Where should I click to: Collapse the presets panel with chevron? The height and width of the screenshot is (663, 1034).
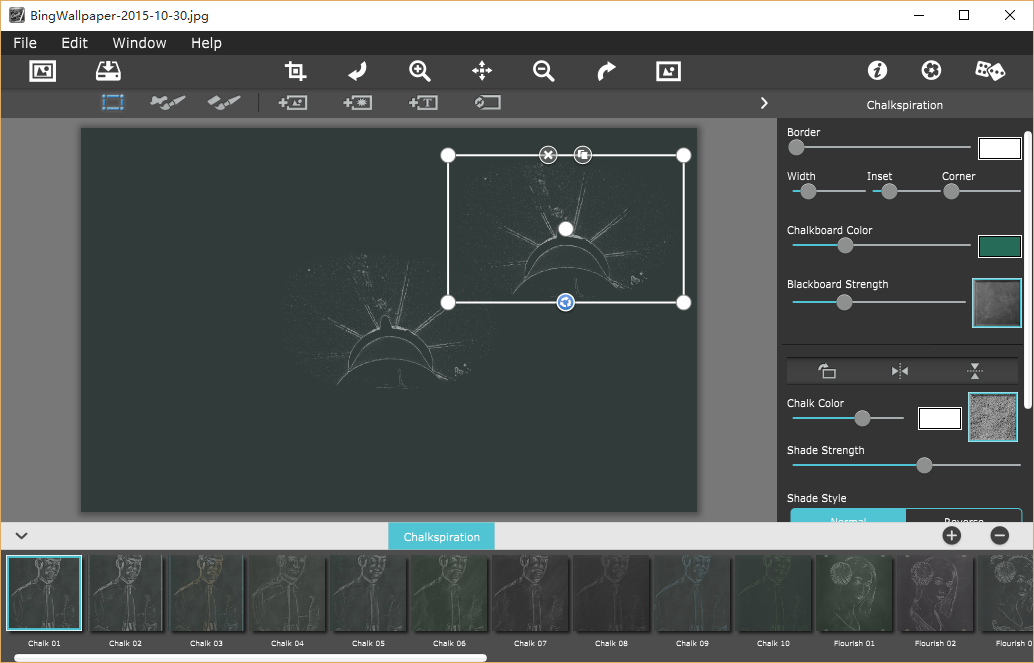pyautogui.click(x=21, y=536)
